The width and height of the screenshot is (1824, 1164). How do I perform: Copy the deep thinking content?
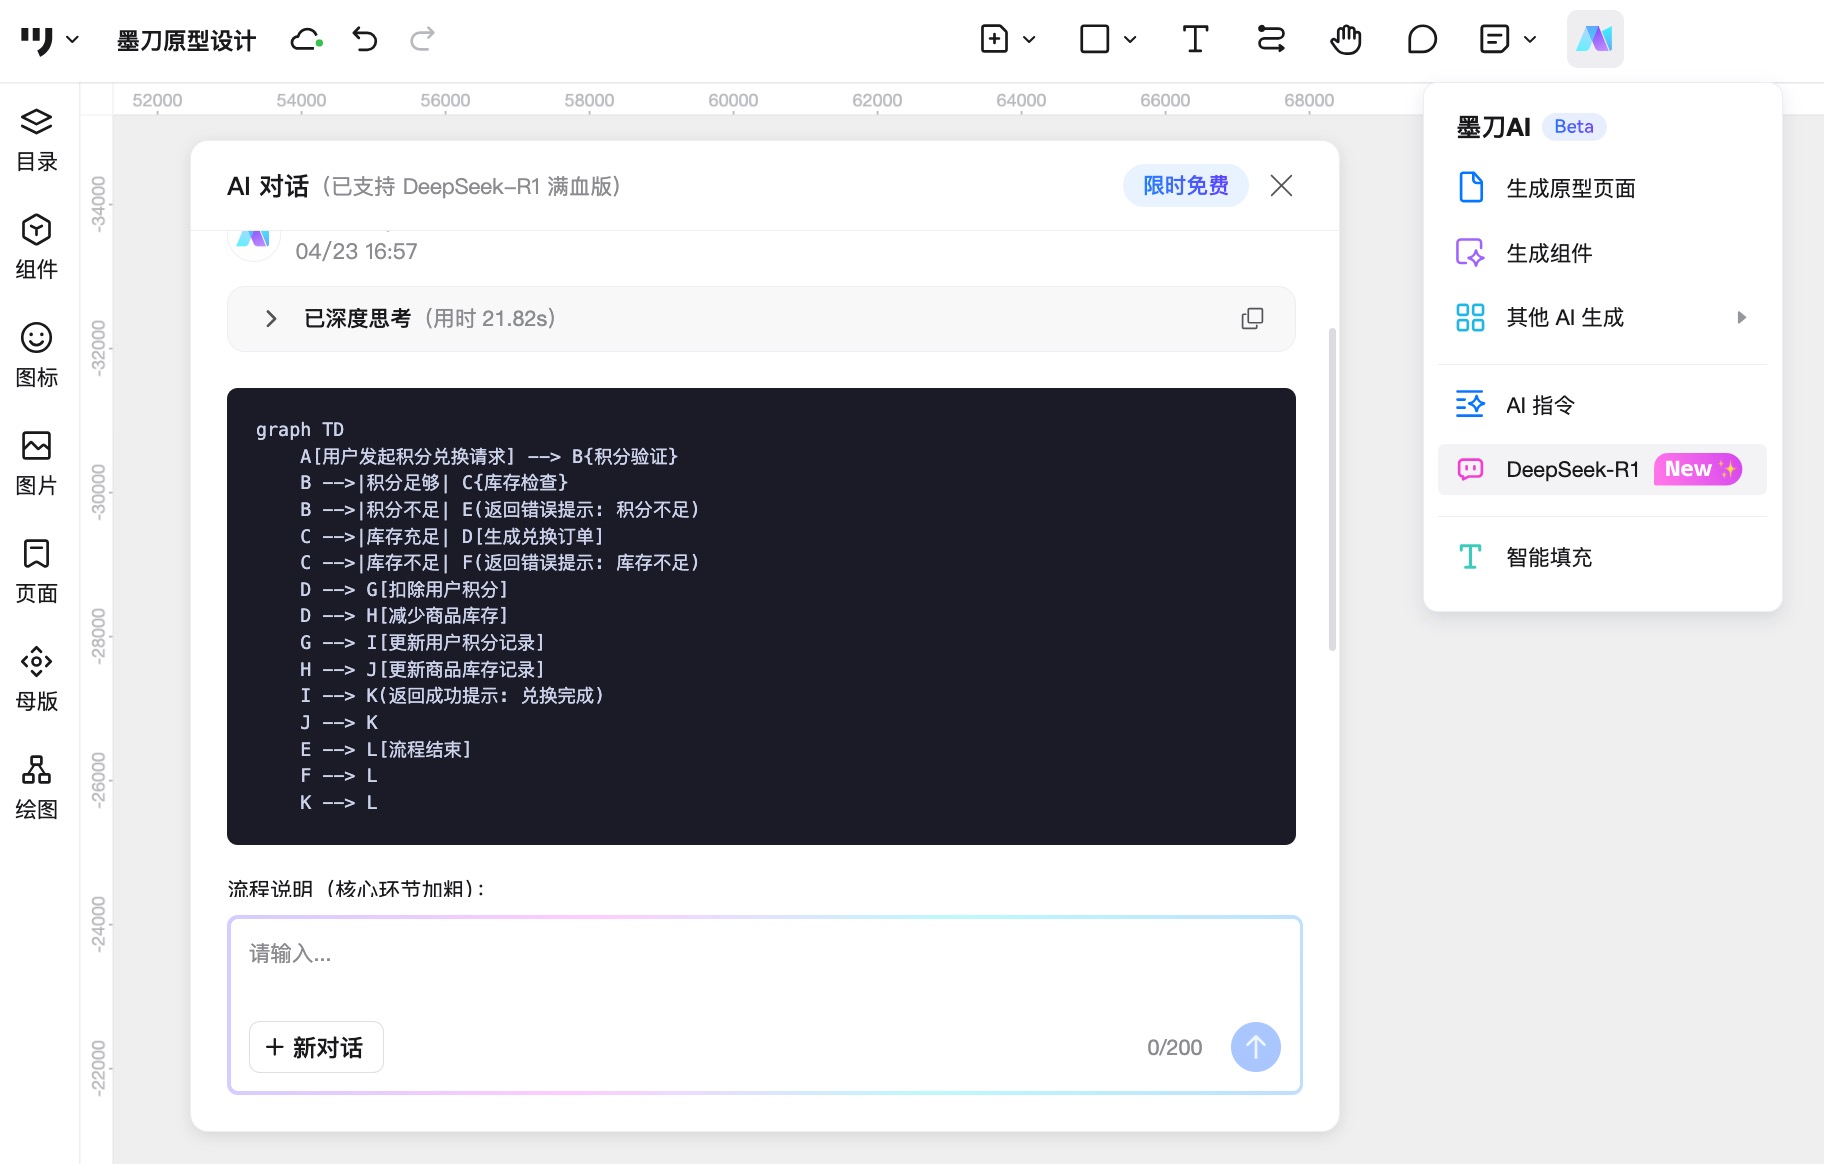coord(1252,318)
